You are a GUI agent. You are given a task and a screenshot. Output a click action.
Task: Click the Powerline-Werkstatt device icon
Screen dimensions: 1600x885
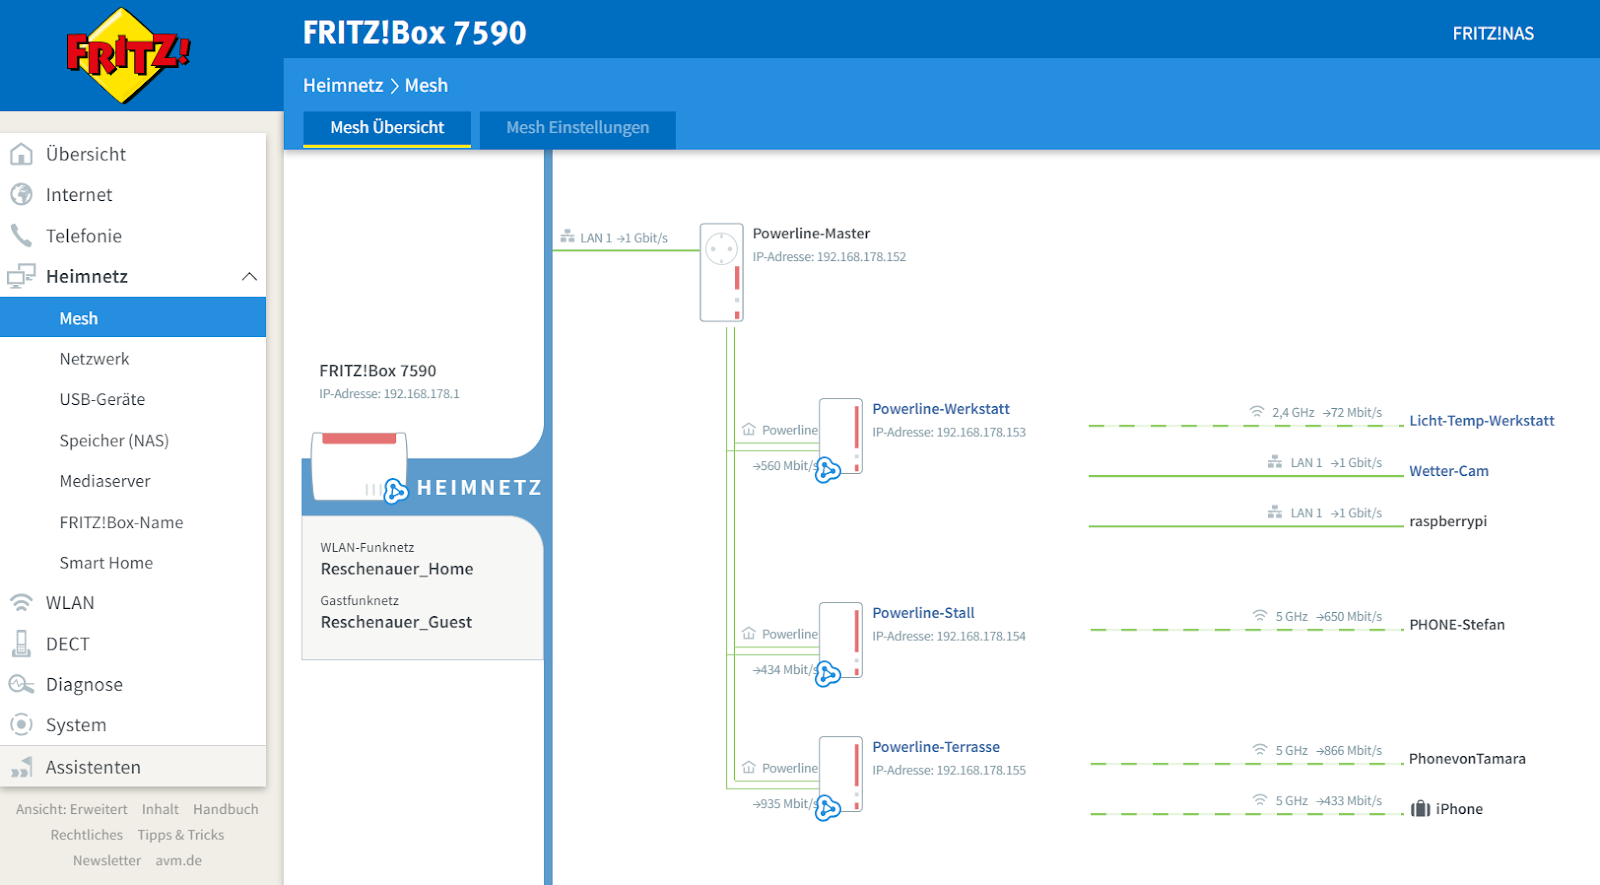(841, 436)
